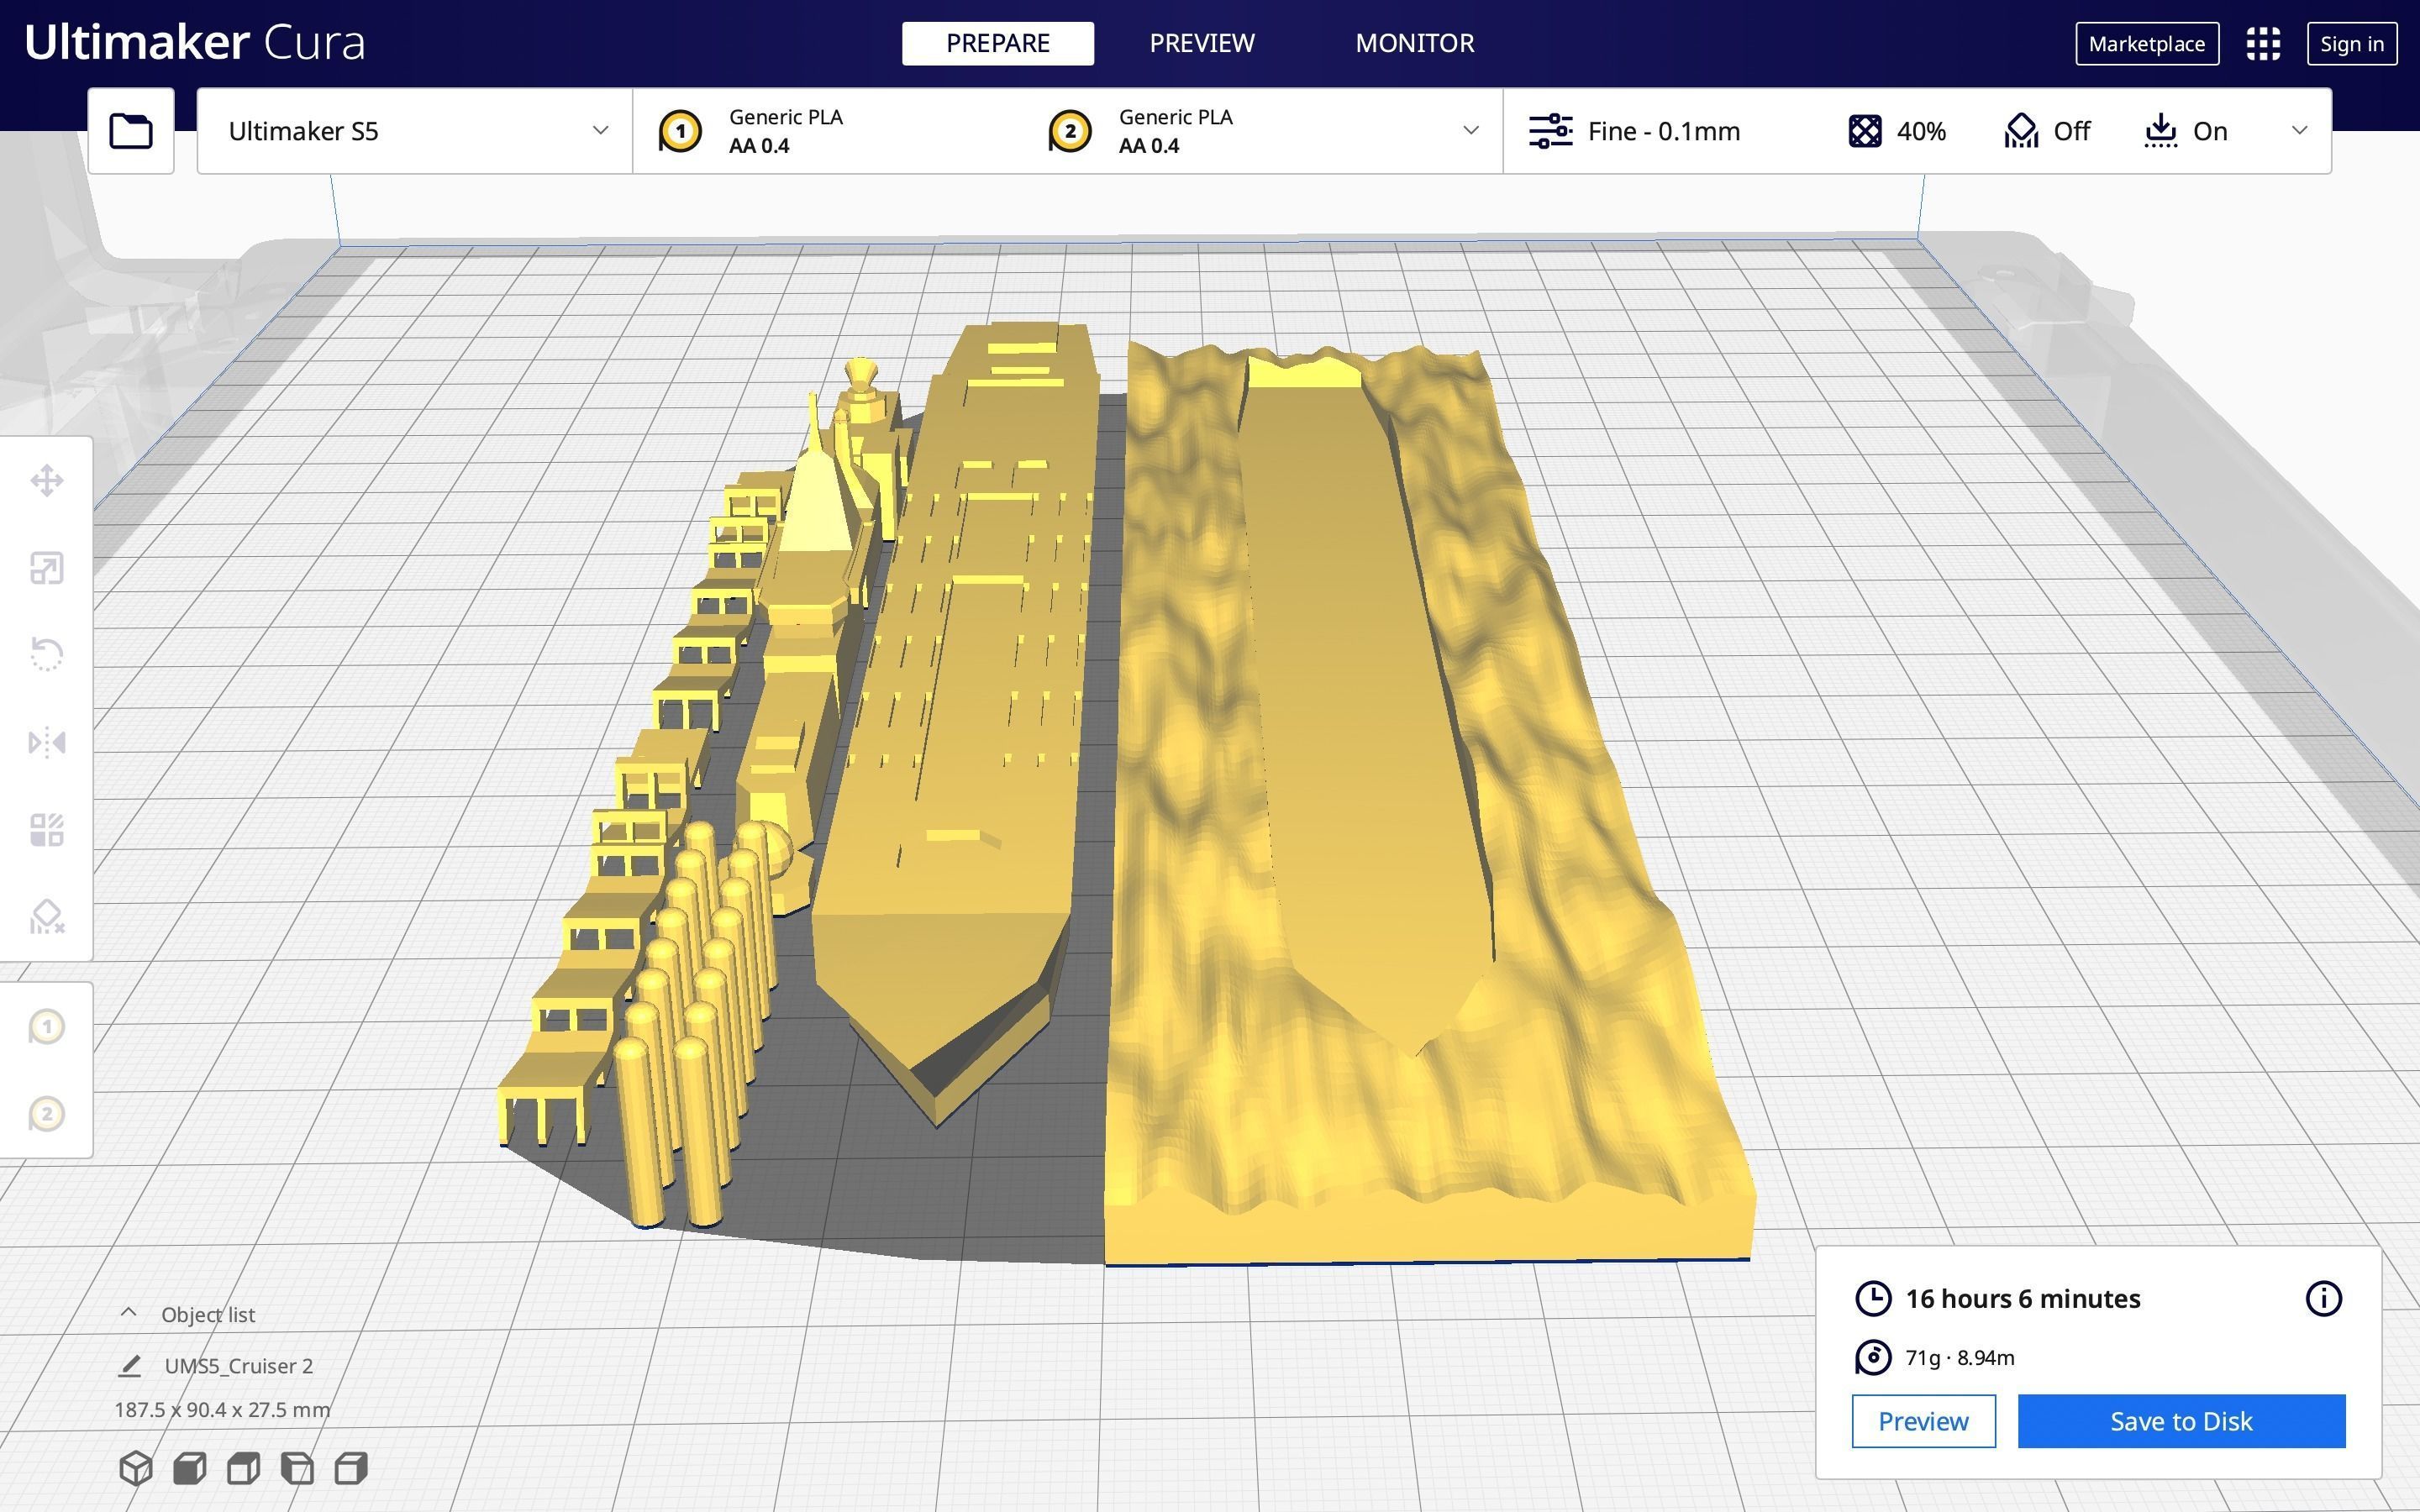Open the Marketplace
Screen dimensions: 2420x1512
click(2146, 44)
